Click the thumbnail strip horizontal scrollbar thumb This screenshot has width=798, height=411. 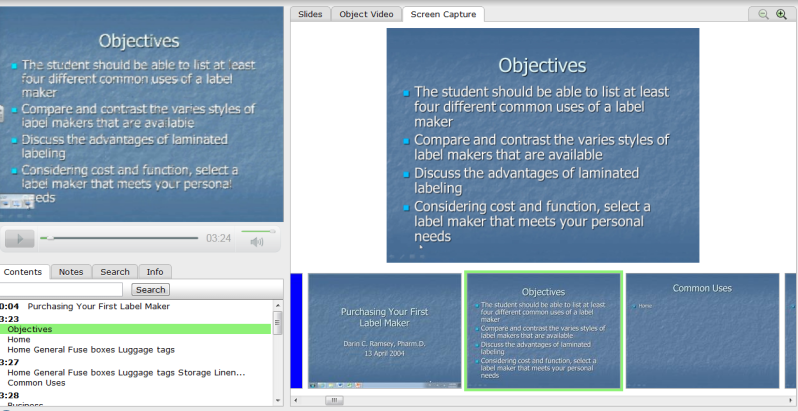click(334, 400)
